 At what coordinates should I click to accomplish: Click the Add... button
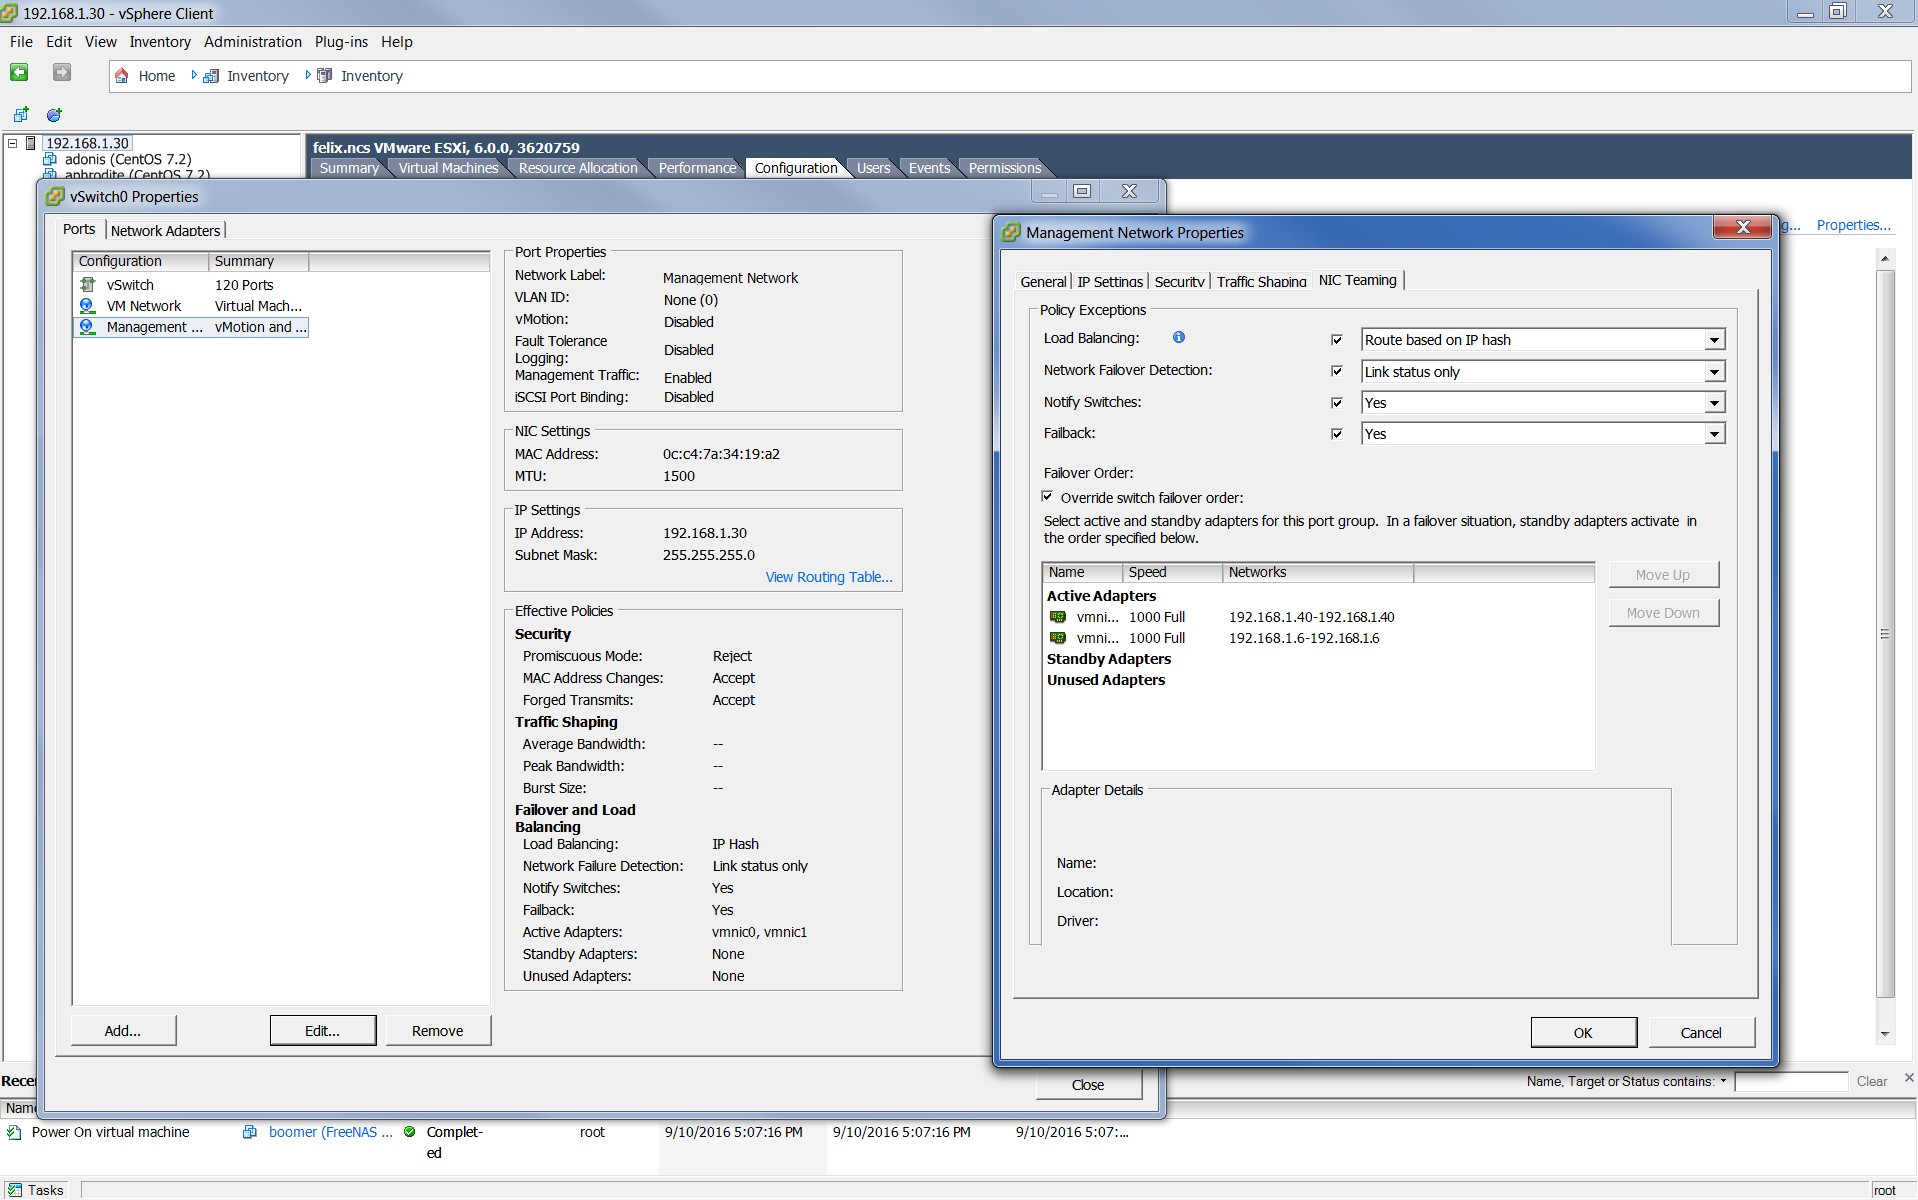click(x=123, y=1031)
